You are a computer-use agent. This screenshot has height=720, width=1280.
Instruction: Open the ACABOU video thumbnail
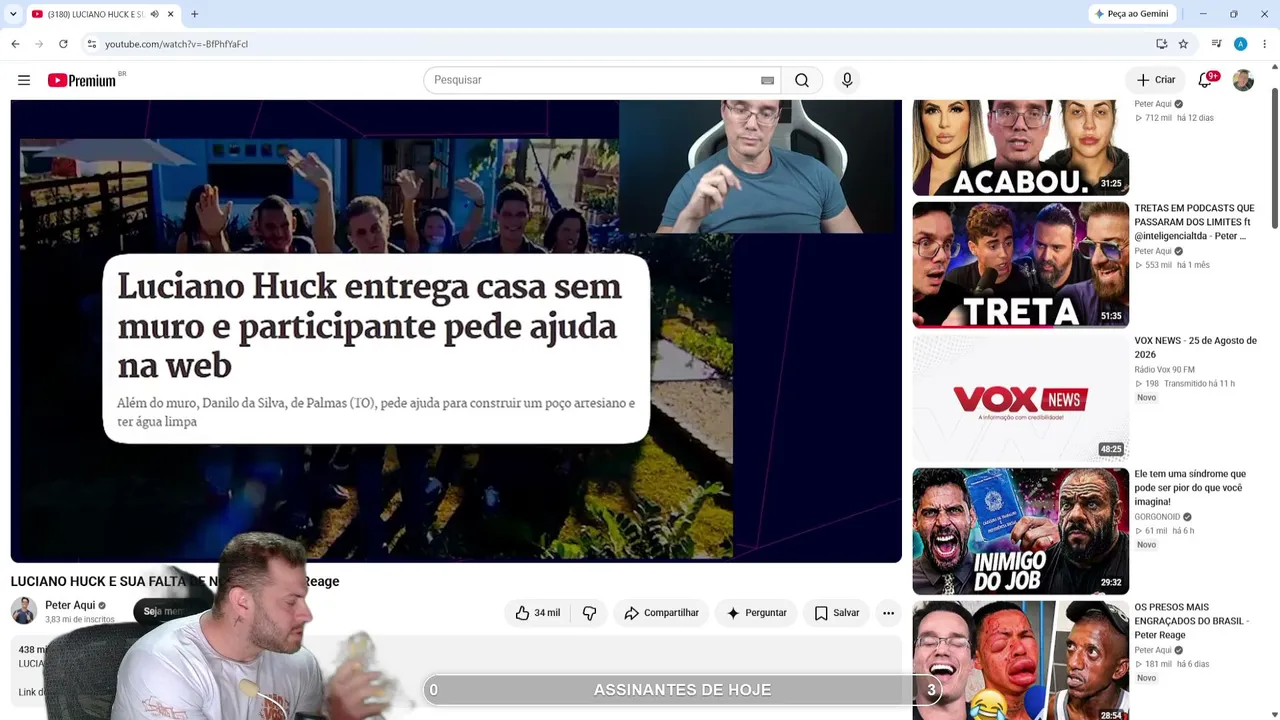[1020, 147]
